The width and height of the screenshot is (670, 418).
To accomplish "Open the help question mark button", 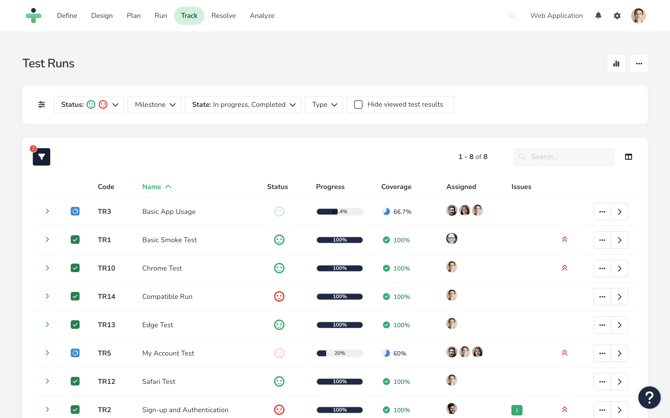I will click(649, 397).
